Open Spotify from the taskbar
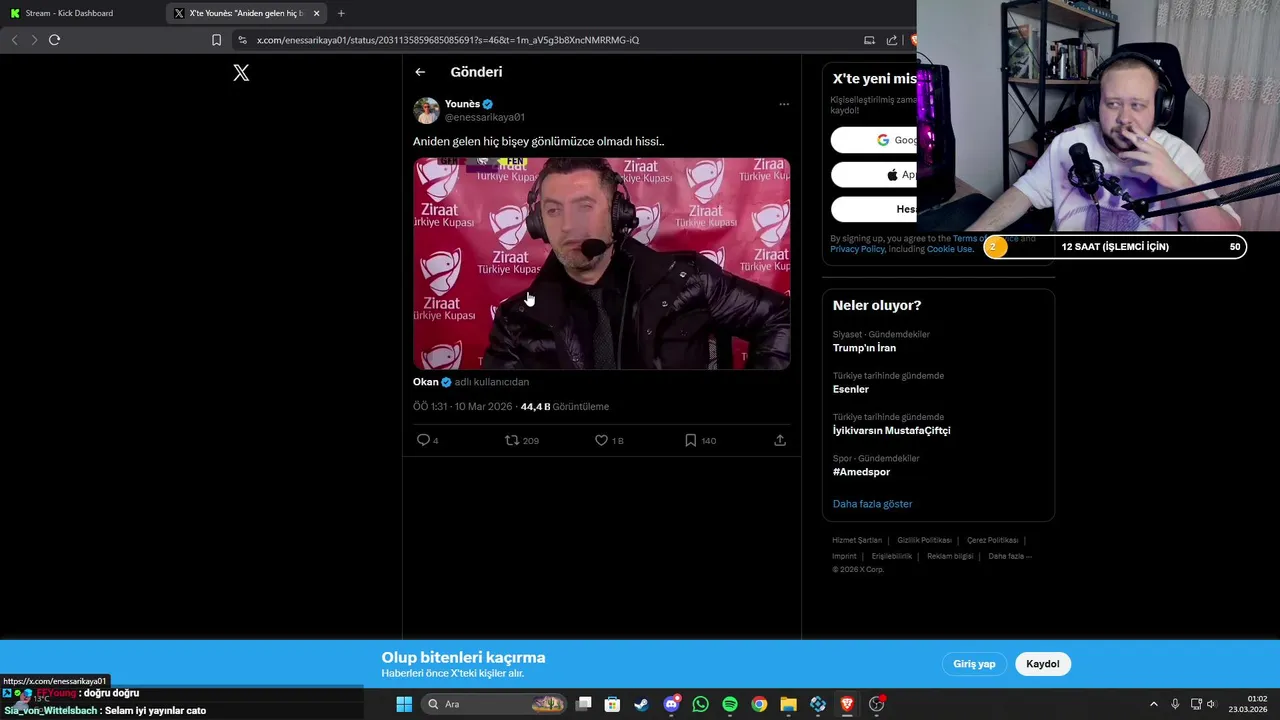 pyautogui.click(x=729, y=704)
